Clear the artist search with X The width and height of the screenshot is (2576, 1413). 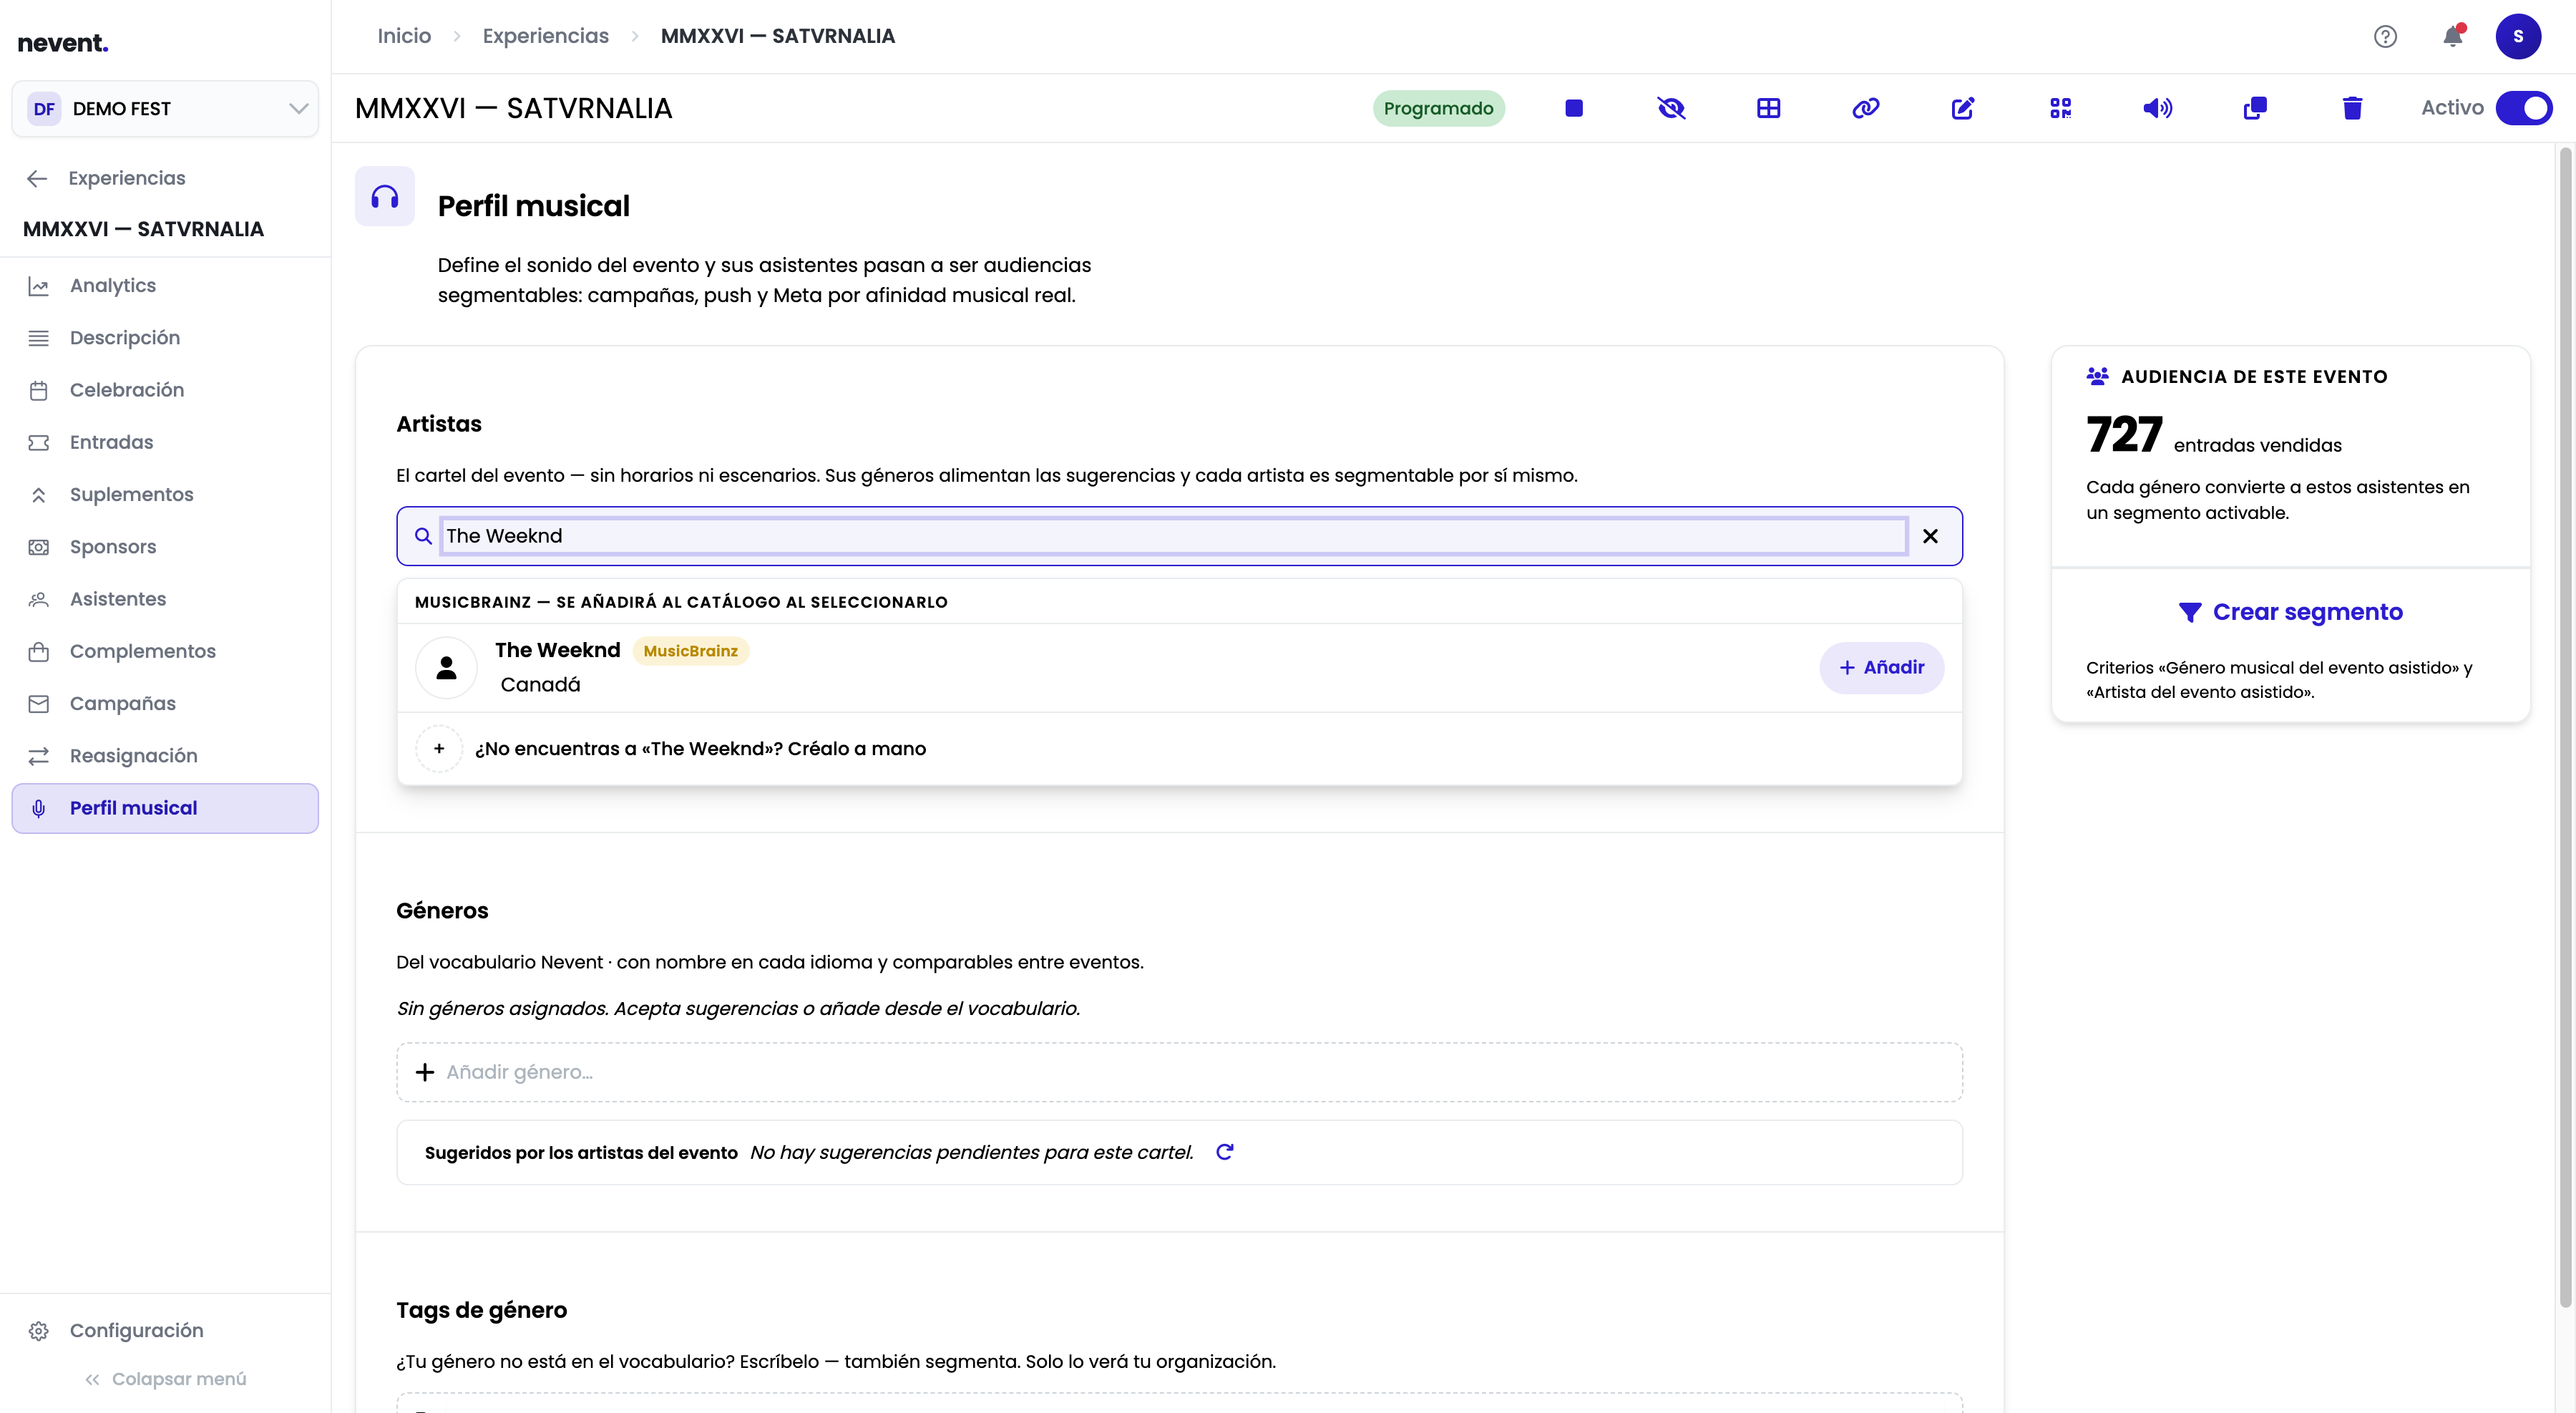point(1930,536)
